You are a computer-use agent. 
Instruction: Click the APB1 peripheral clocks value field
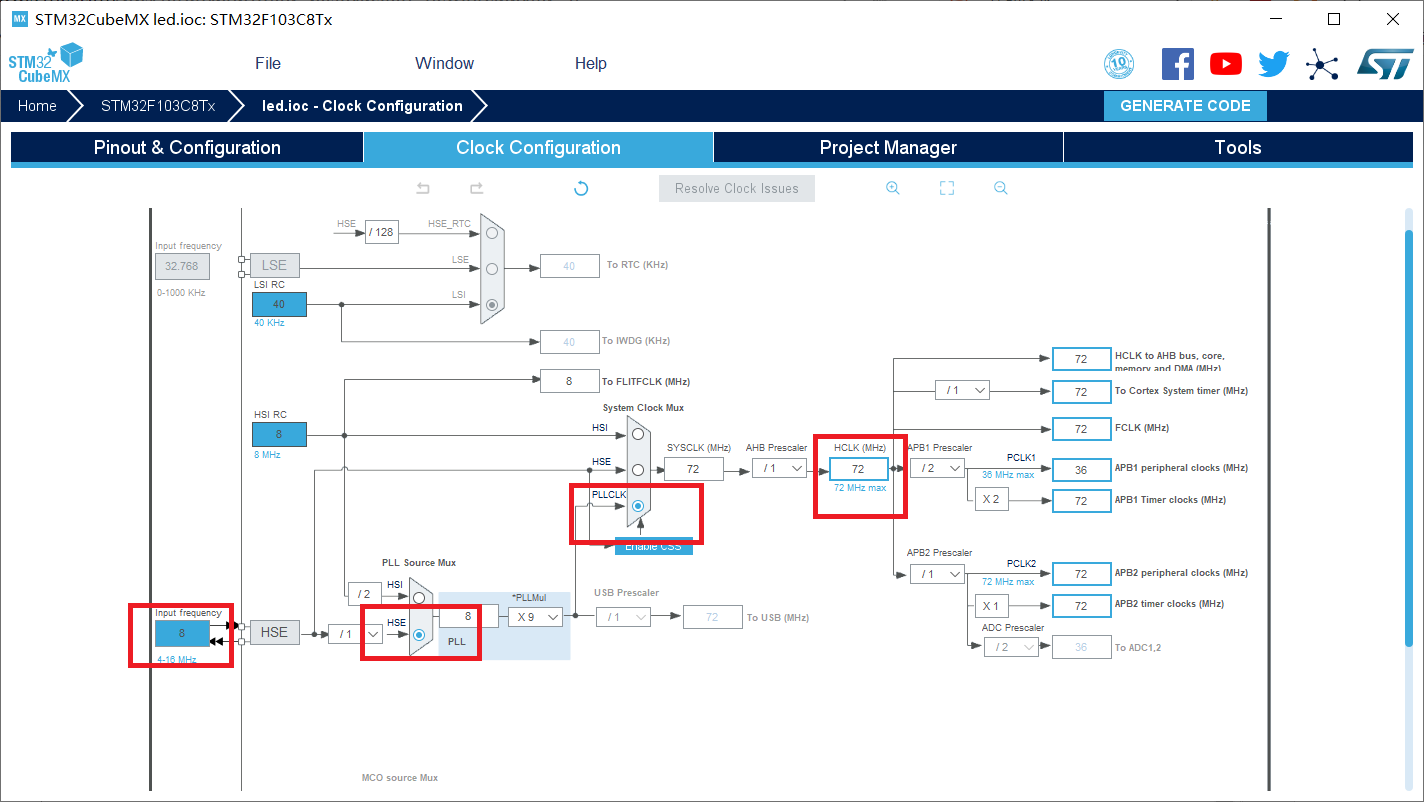(1081, 468)
